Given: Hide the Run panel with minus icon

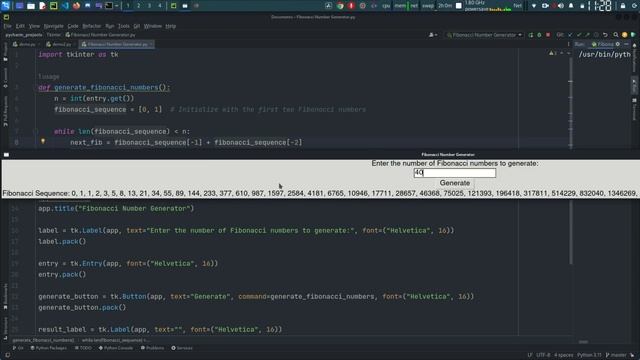Looking at the screenshot, I should pos(627,44).
